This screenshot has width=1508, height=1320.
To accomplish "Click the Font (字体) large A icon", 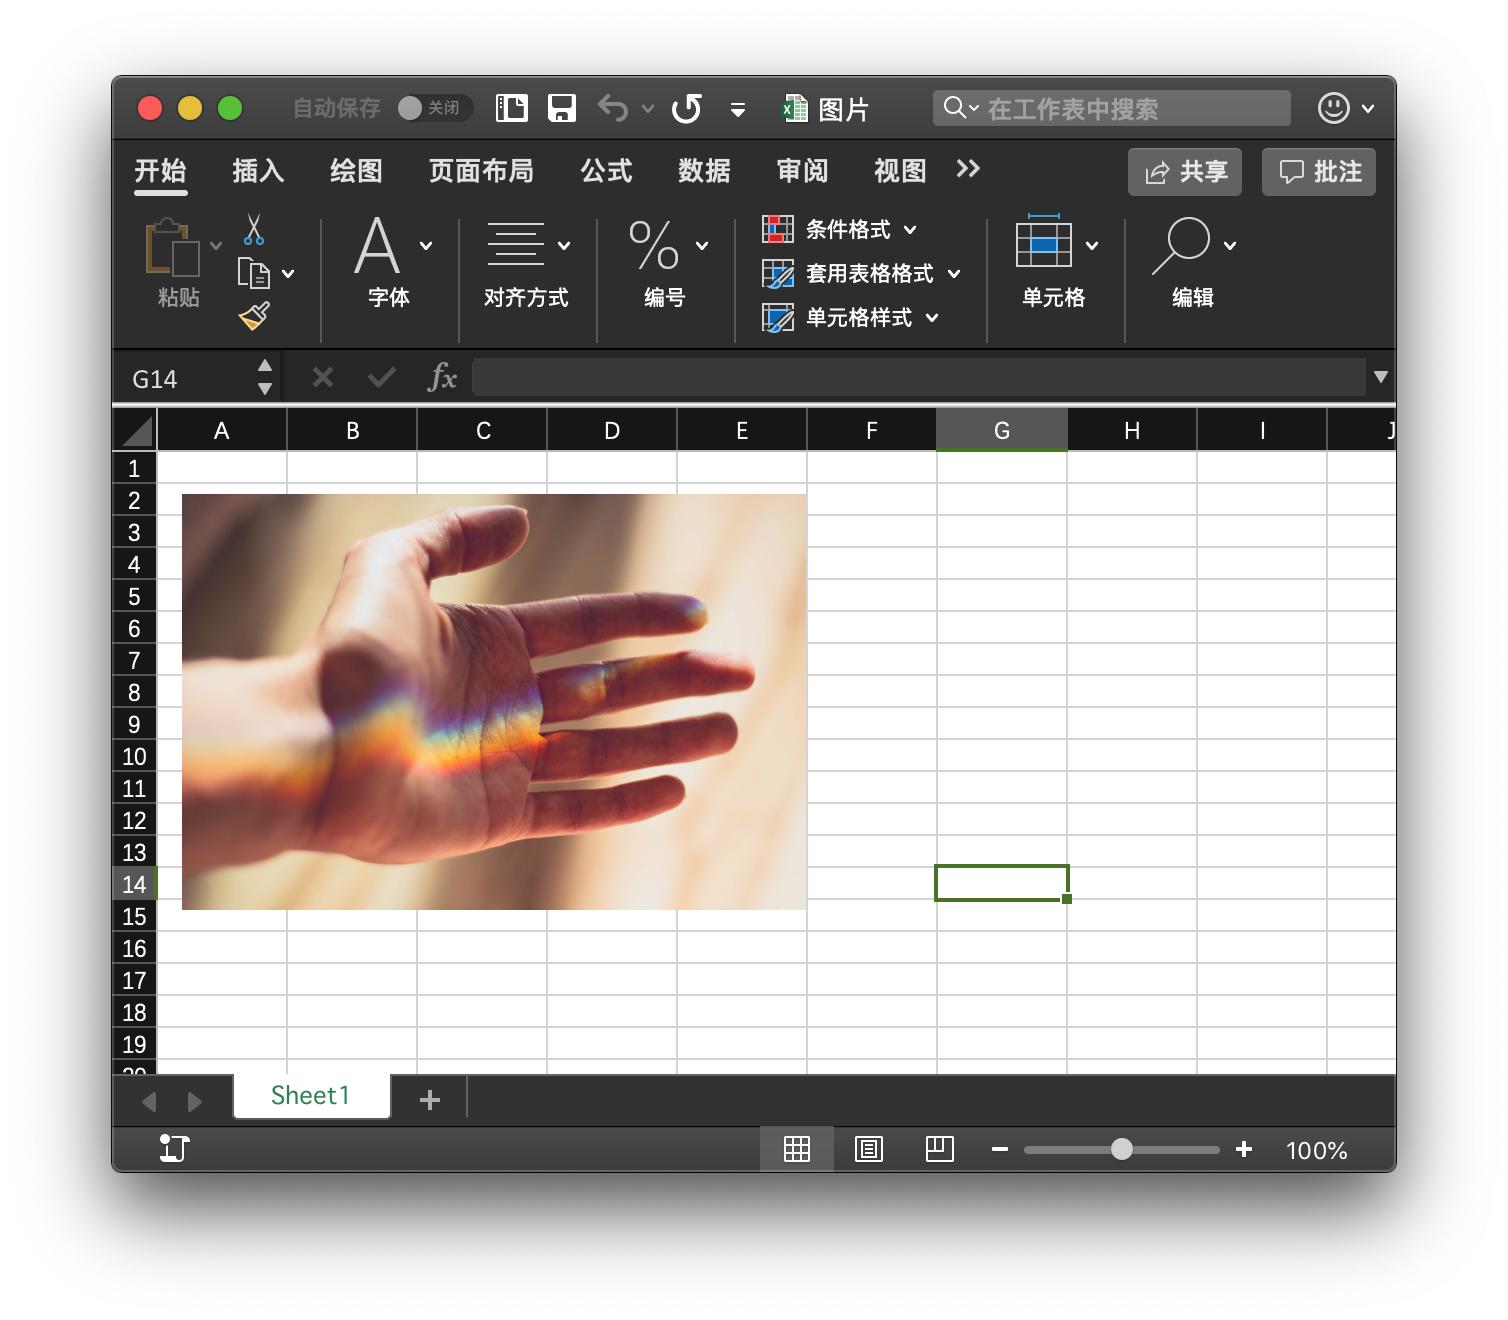I will click(377, 245).
